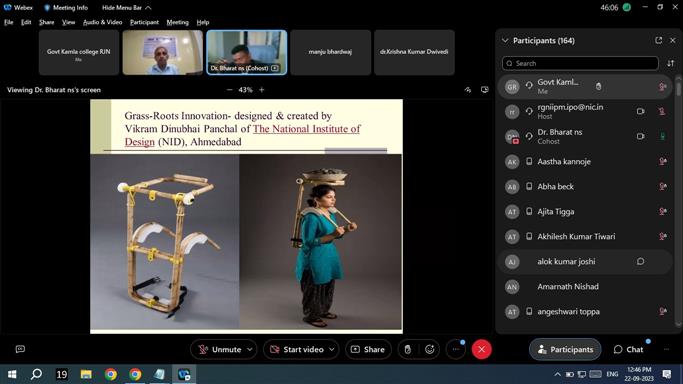
Task: Click connection status indicator beside timer
Action: click(627, 7)
